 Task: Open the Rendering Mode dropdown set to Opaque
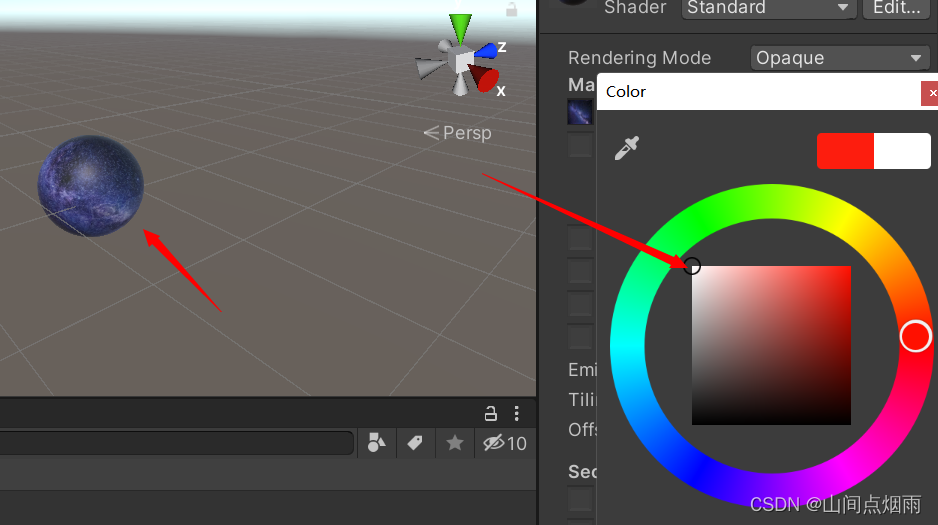coord(839,58)
